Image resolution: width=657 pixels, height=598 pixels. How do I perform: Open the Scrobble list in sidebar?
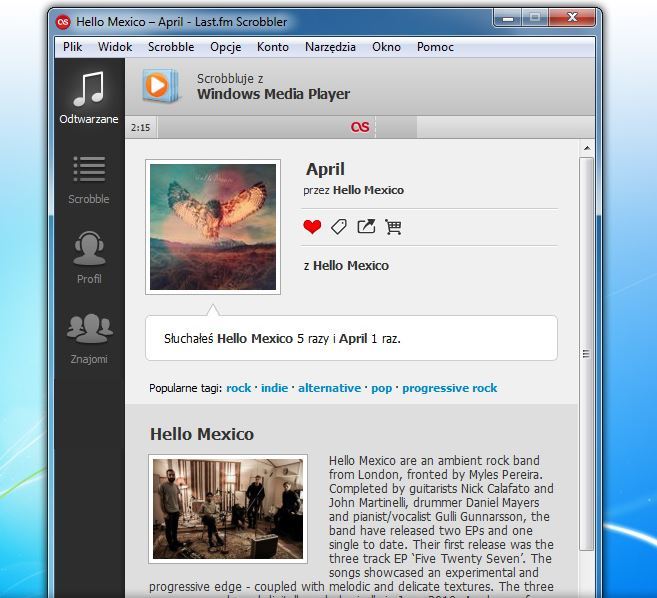[89, 180]
